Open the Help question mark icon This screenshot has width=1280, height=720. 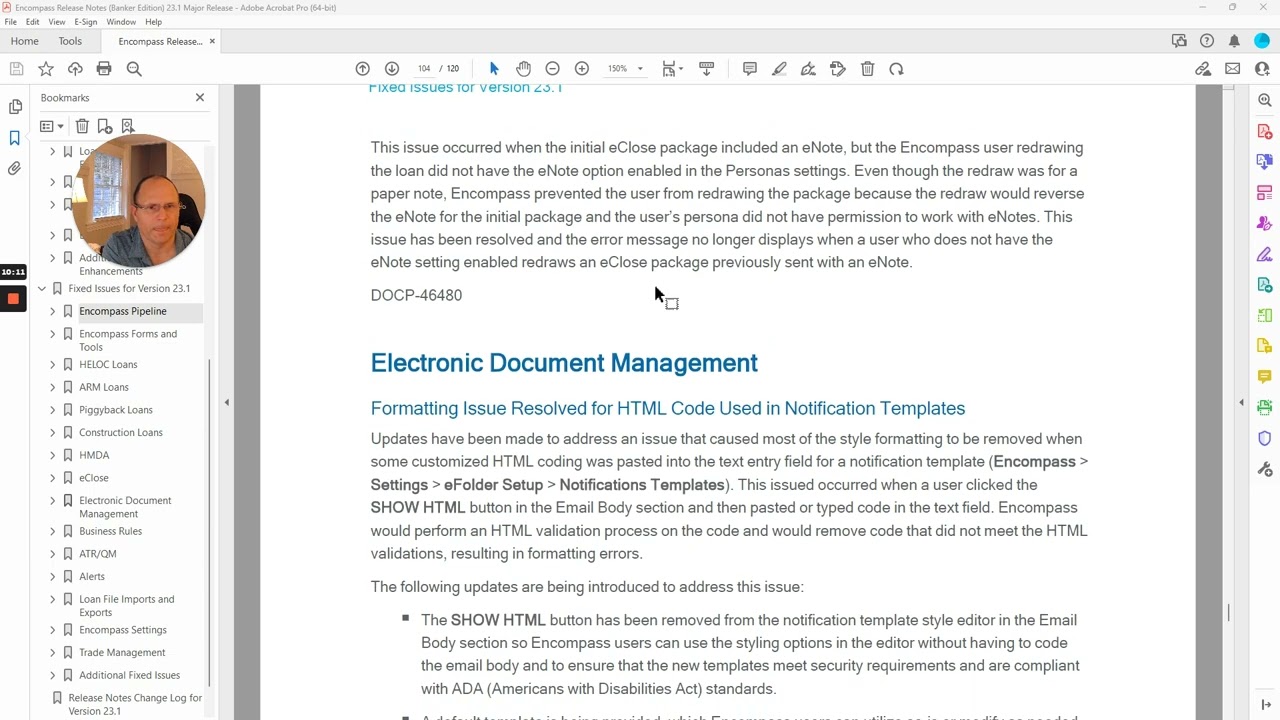pyautogui.click(x=1207, y=41)
